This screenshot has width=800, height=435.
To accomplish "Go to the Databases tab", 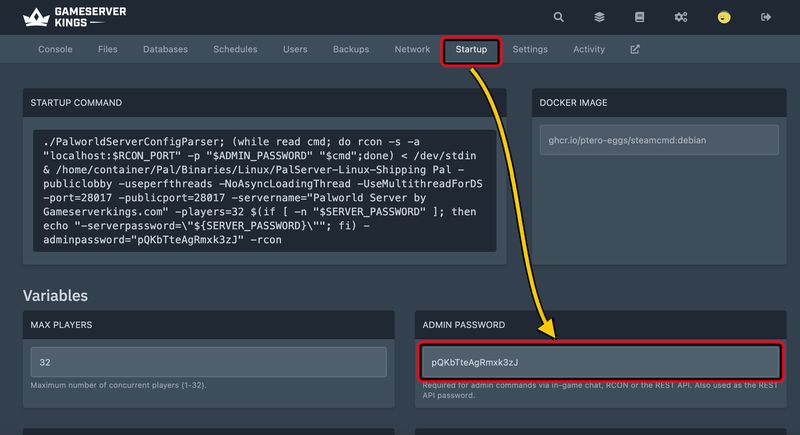I will [165, 49].
